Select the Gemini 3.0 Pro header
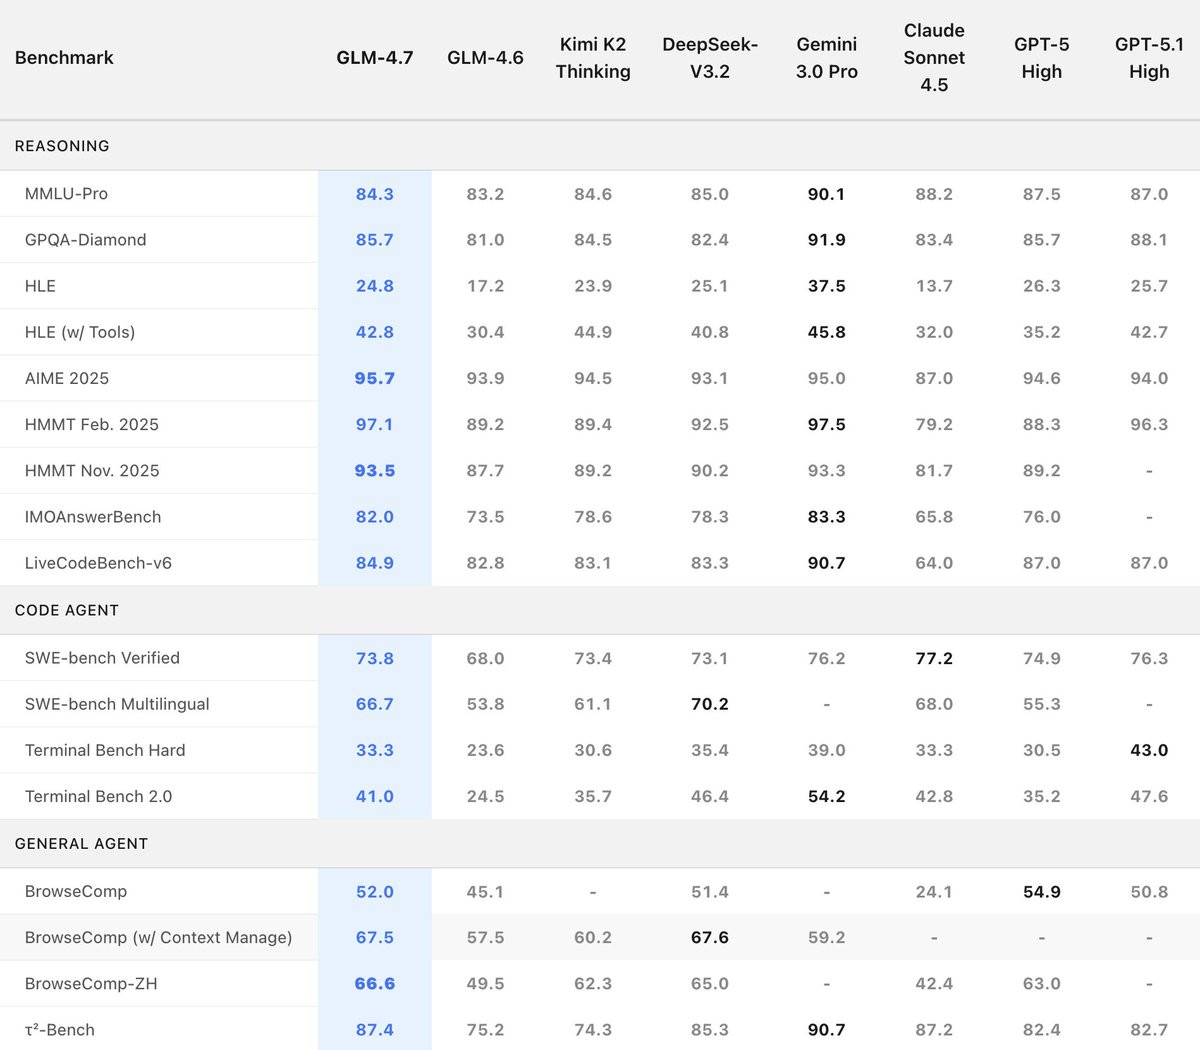This screenshot has width=1200, height=1050. point(827,58)
